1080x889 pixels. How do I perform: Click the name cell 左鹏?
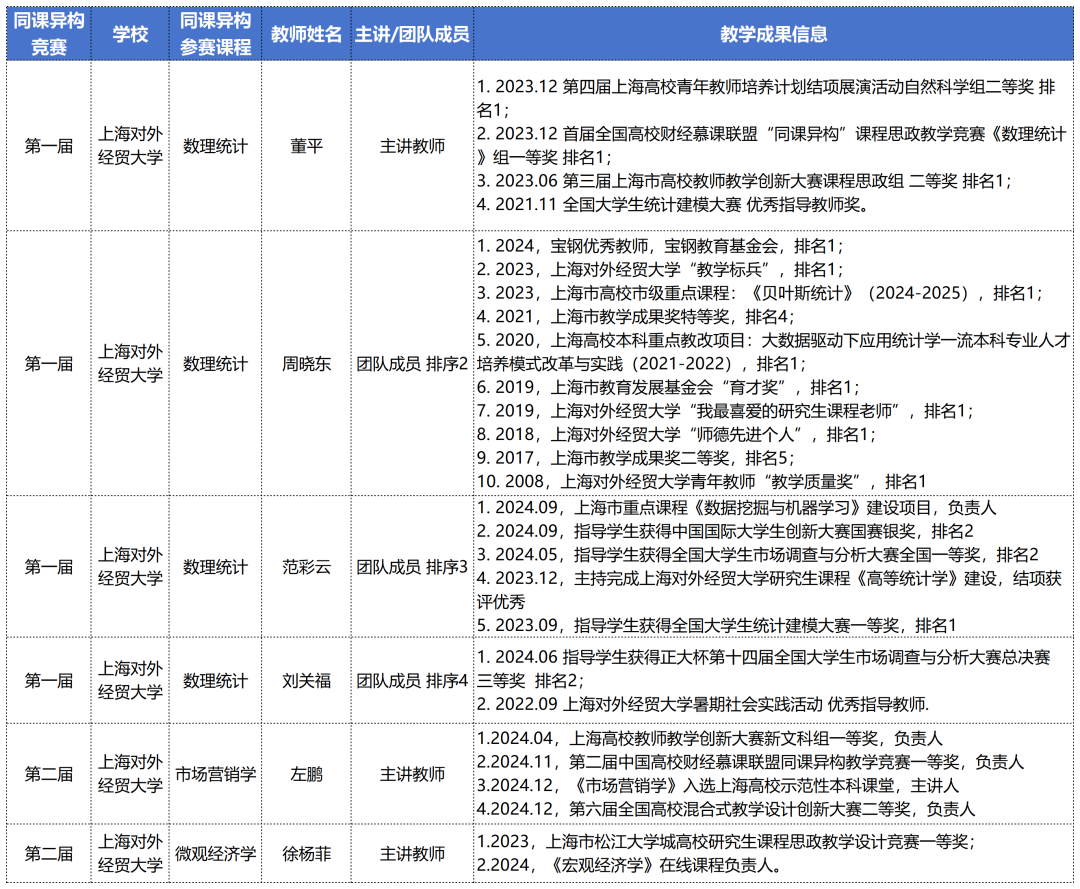click(307, 774)
